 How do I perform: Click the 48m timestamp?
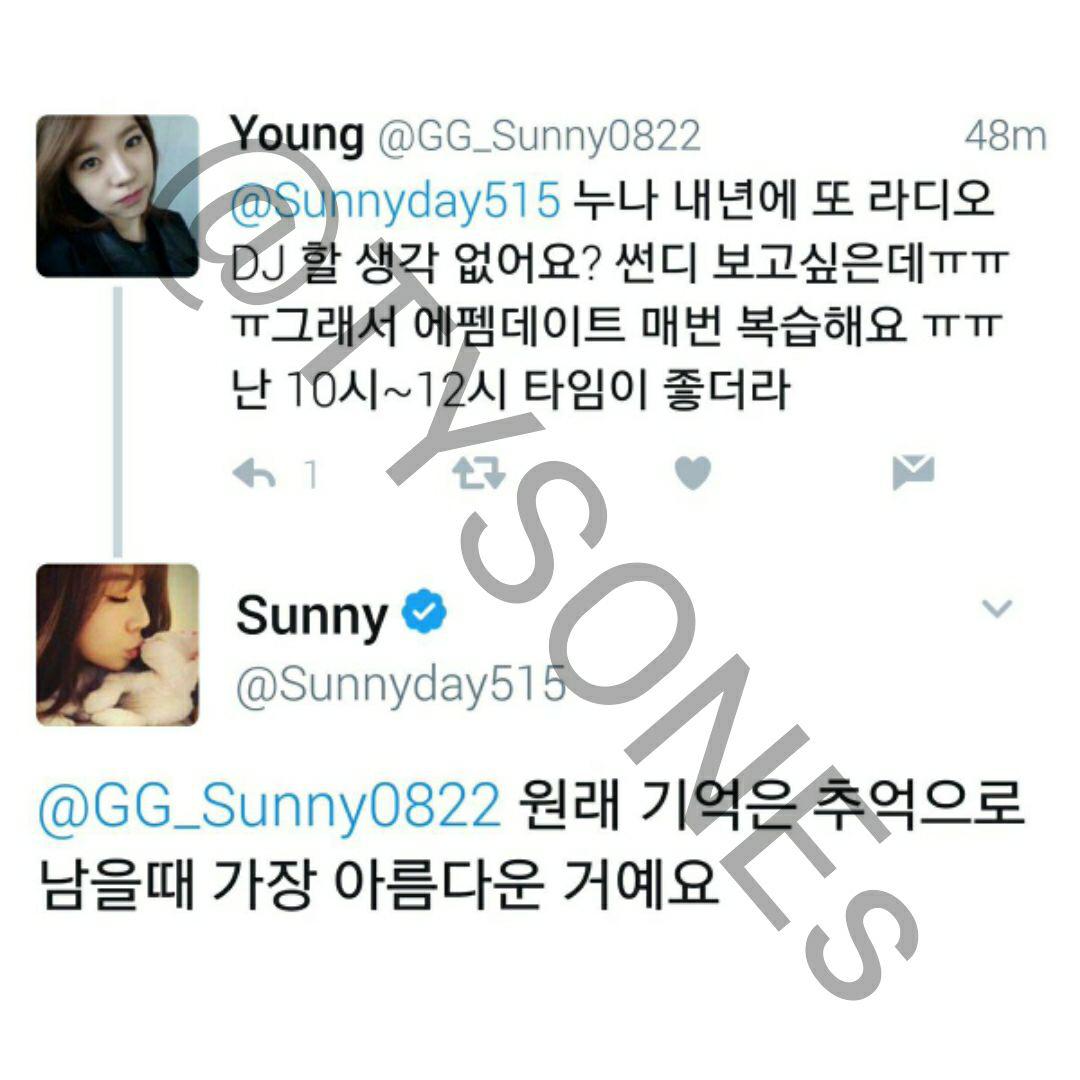tap(1005, 136)
